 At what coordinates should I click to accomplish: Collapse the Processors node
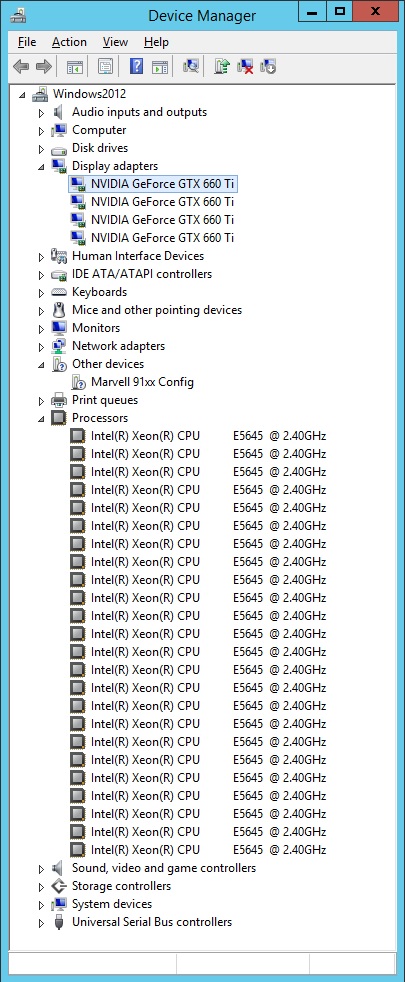[41, 418]
